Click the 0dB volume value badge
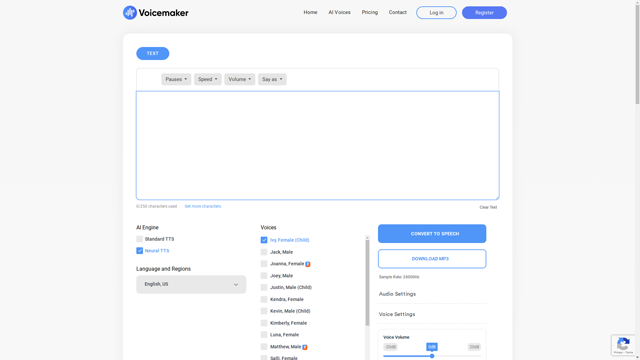 click(432, 347)
